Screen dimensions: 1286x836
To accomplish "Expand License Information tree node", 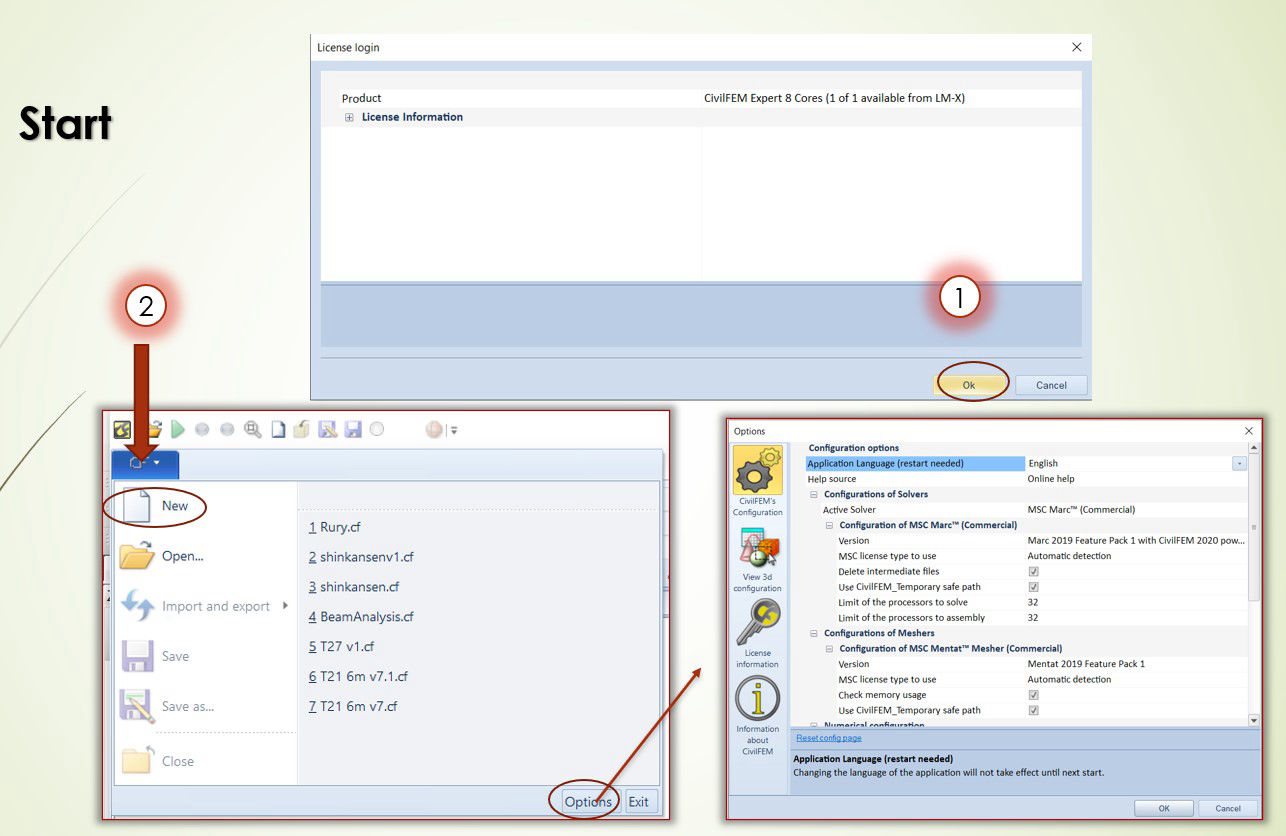I will click(349, 117).
